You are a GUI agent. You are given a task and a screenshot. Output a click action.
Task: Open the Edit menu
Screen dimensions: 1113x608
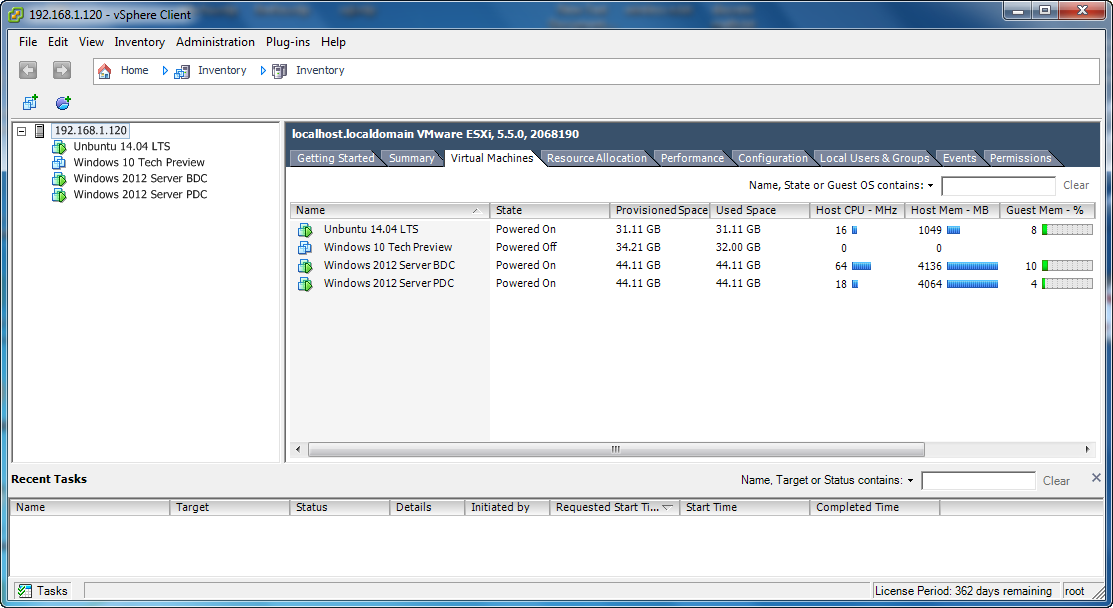58,42
